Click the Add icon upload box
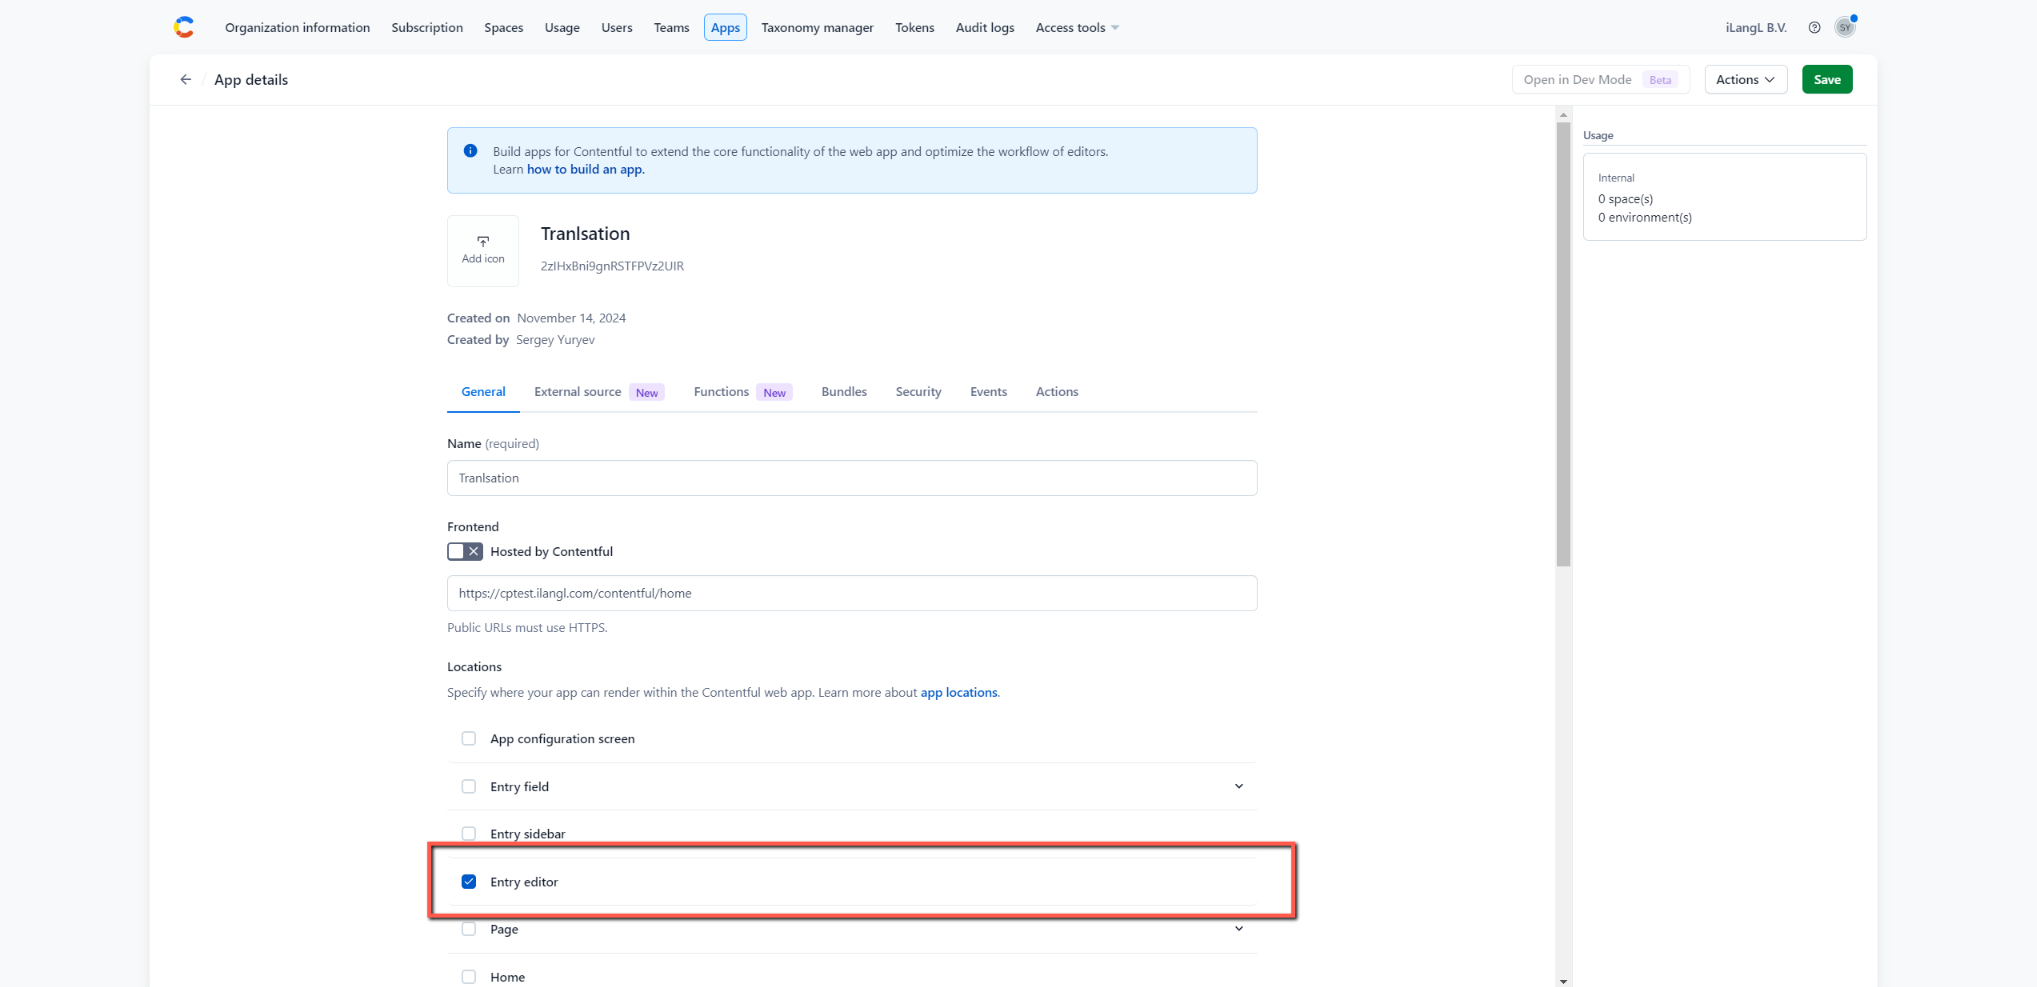Screen dimensions: 2037x987 (x=483, y=250)
